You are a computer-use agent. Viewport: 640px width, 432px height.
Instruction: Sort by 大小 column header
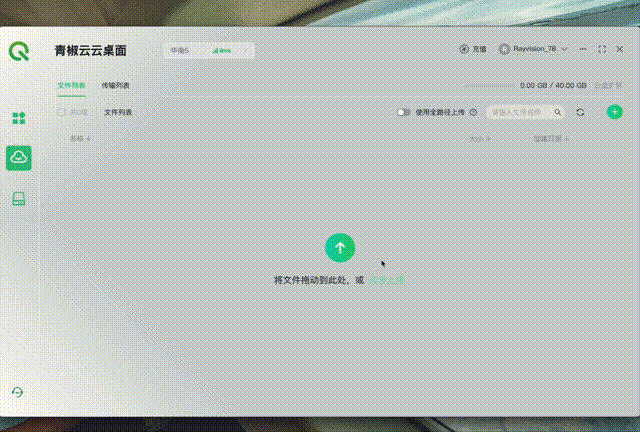click(480, 139)
